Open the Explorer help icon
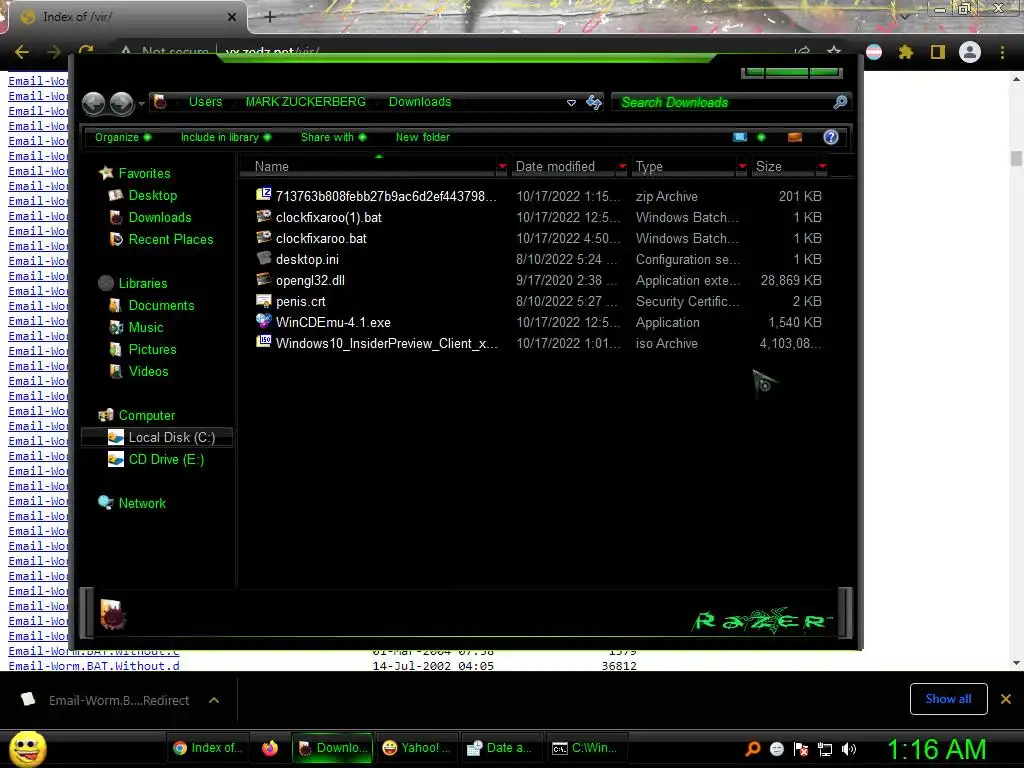This screenshot has height=768, width=1024. tap(831, 137)
